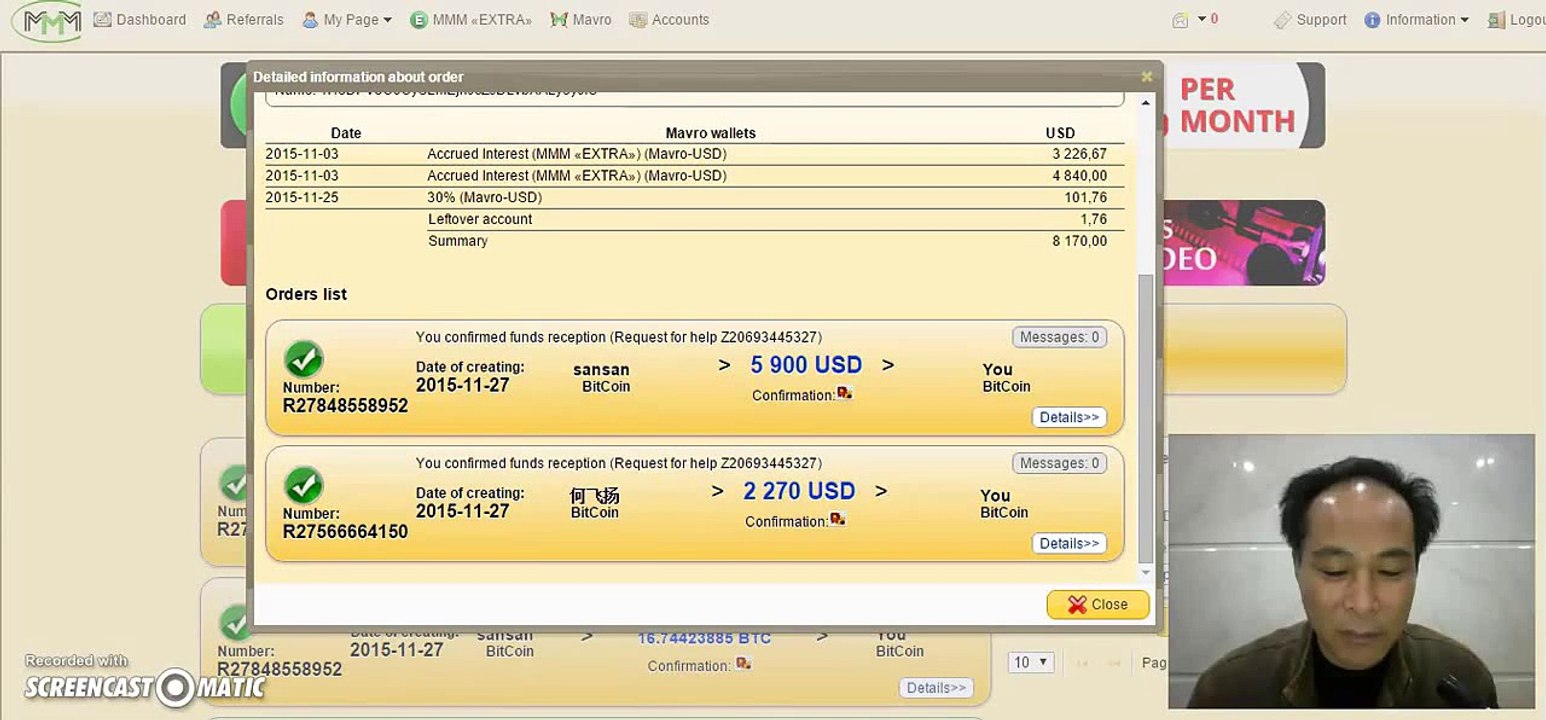Click the sansan sender name in dialog
This screenshot has height=720, width=1546.
click(x=601, y=370)
